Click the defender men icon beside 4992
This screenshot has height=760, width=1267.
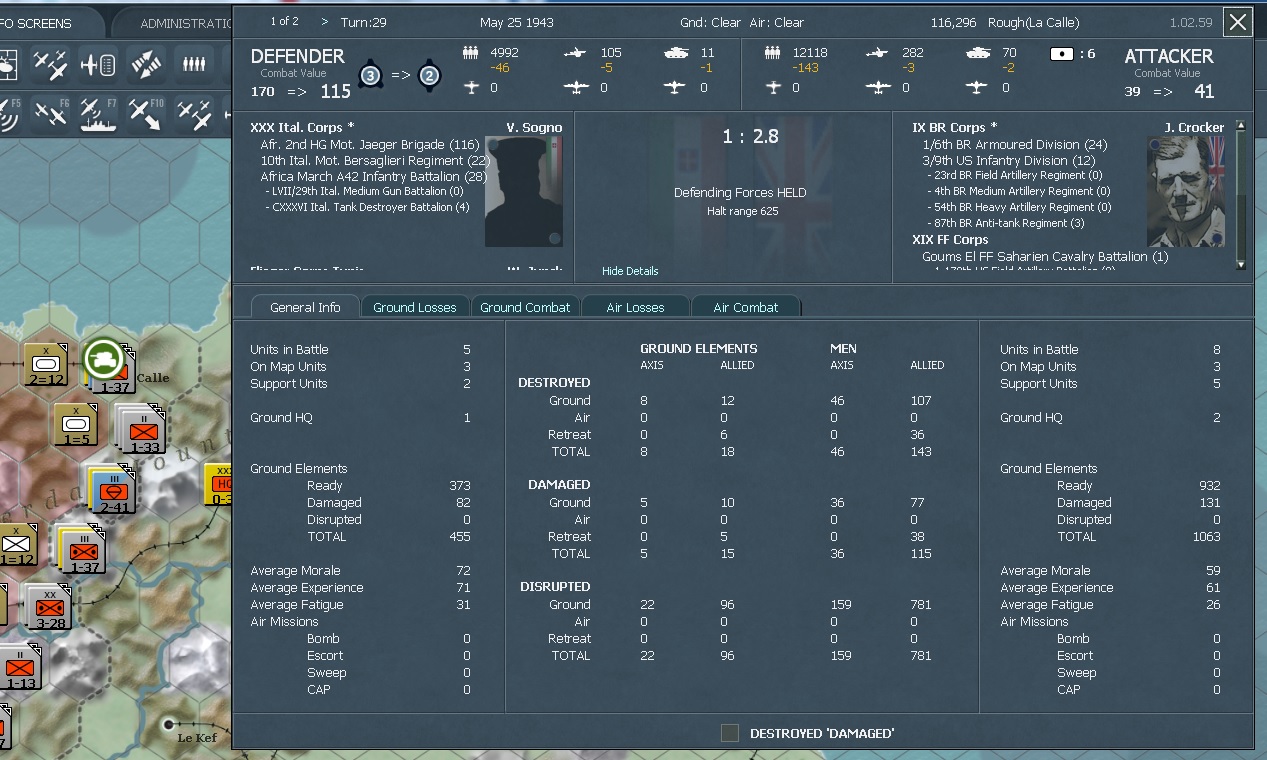472,53
